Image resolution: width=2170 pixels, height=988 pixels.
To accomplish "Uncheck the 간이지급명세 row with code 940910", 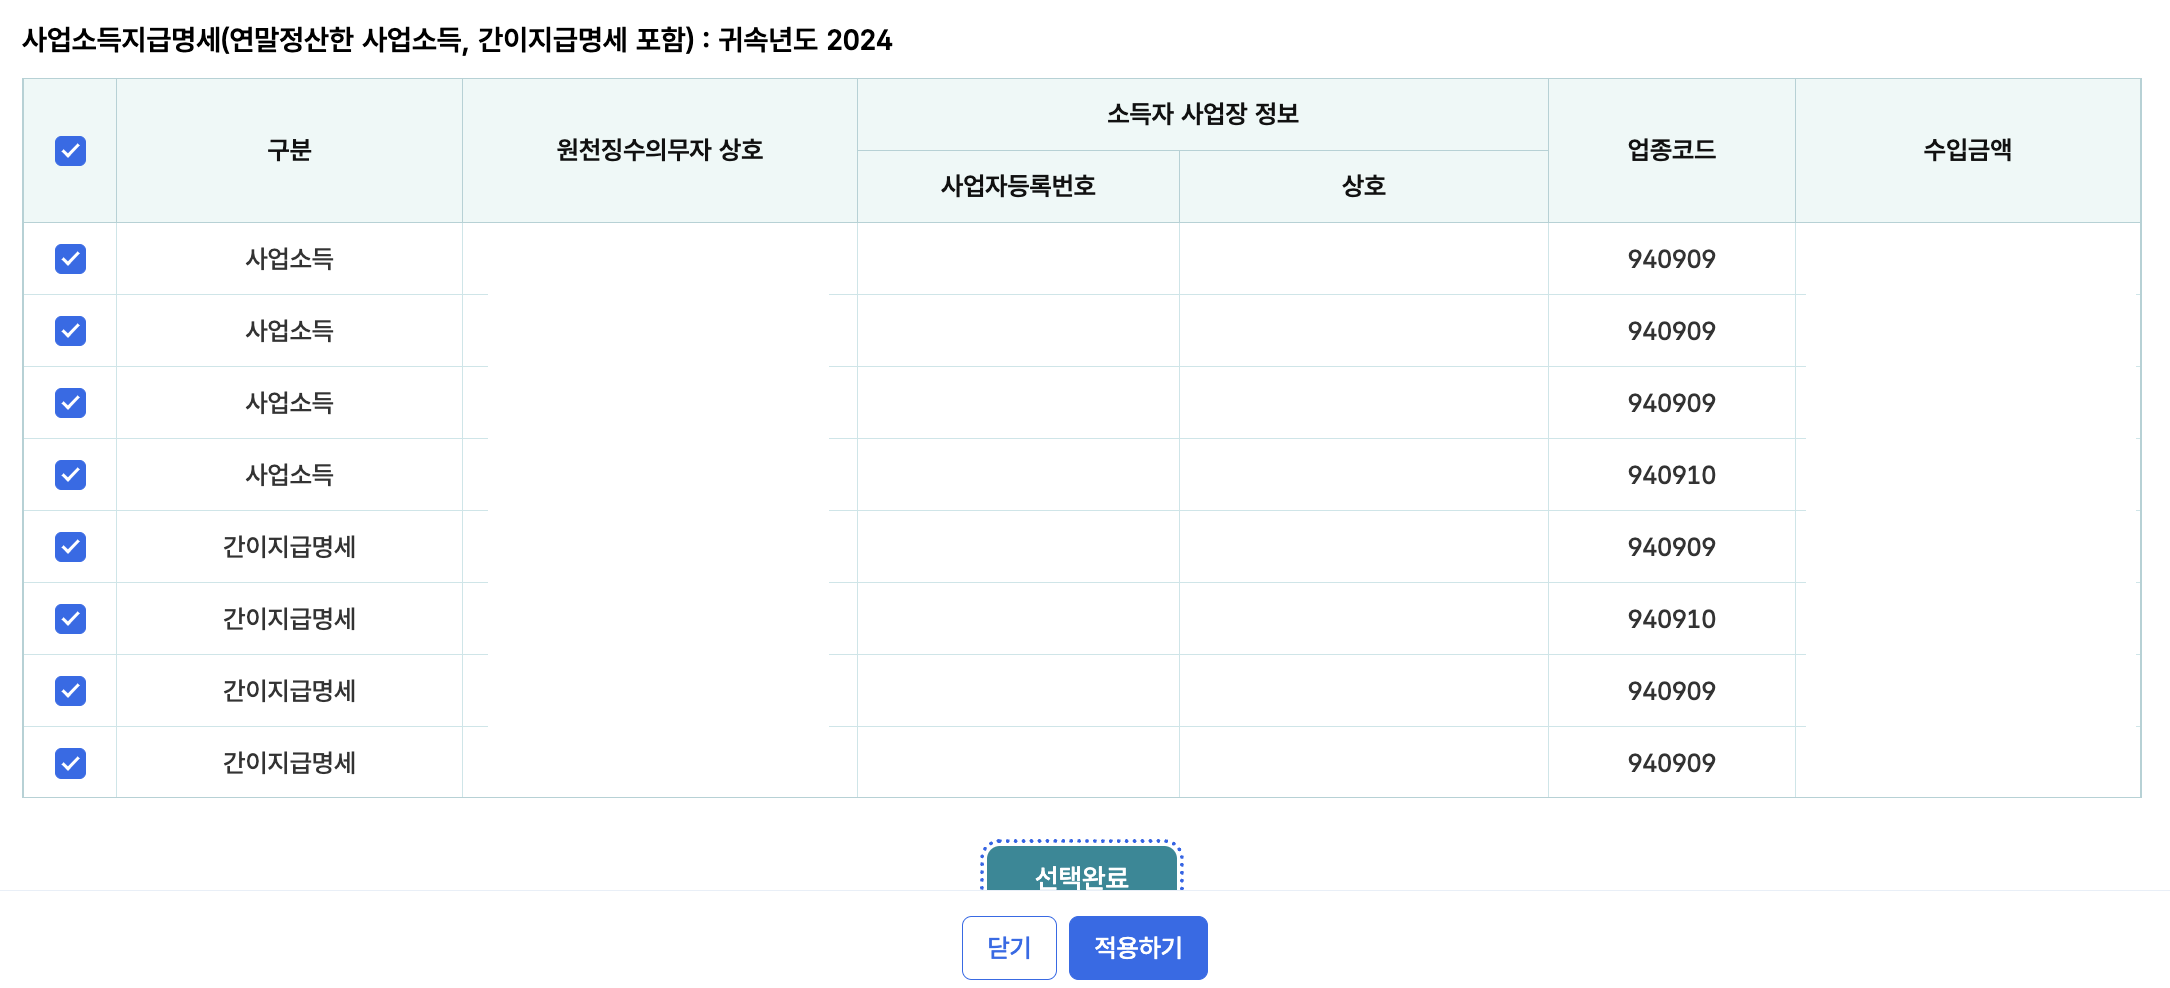I will tap(68, 619).
